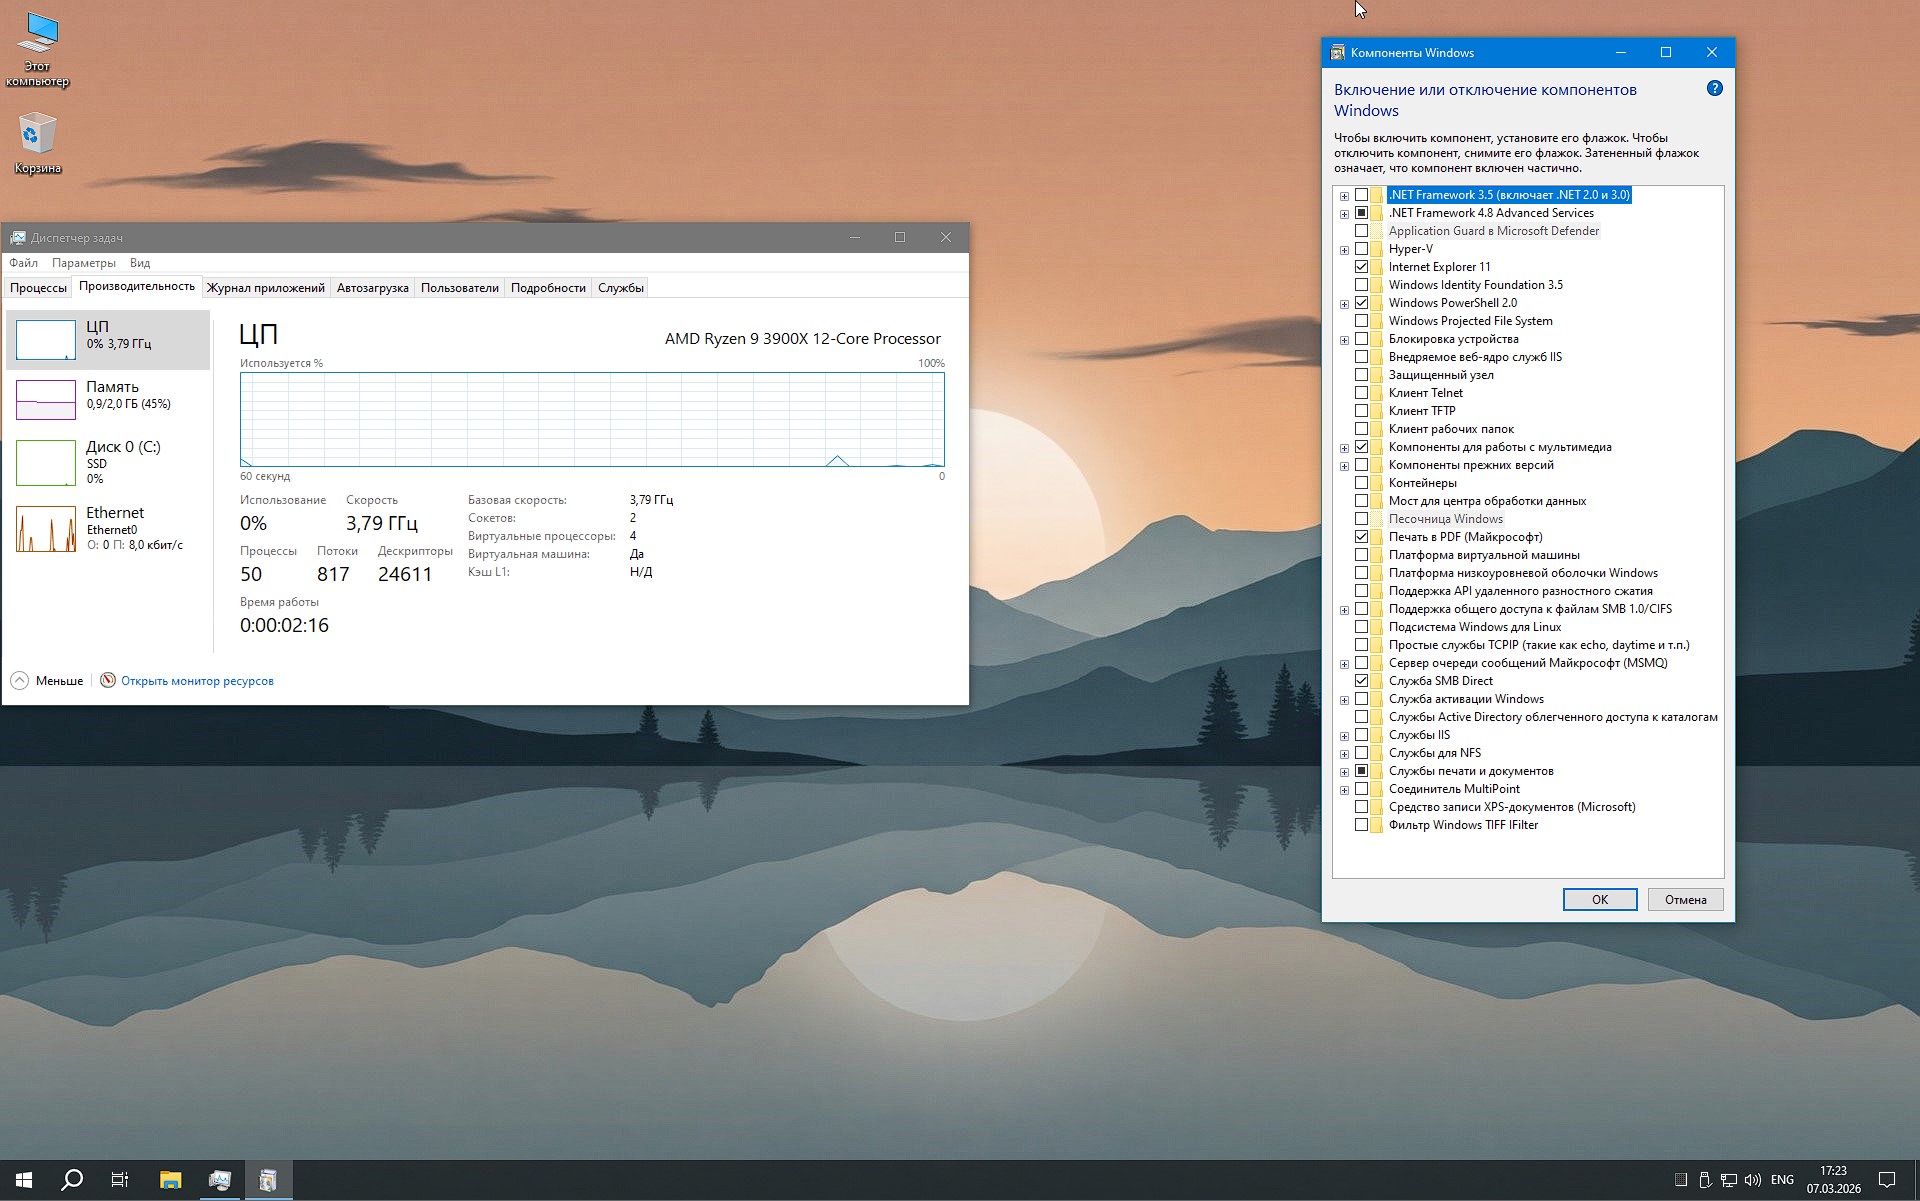This screenshot has width=1920, height=1201.
Task: Click the help question mark icon
Action: [x=1714, y=88]
